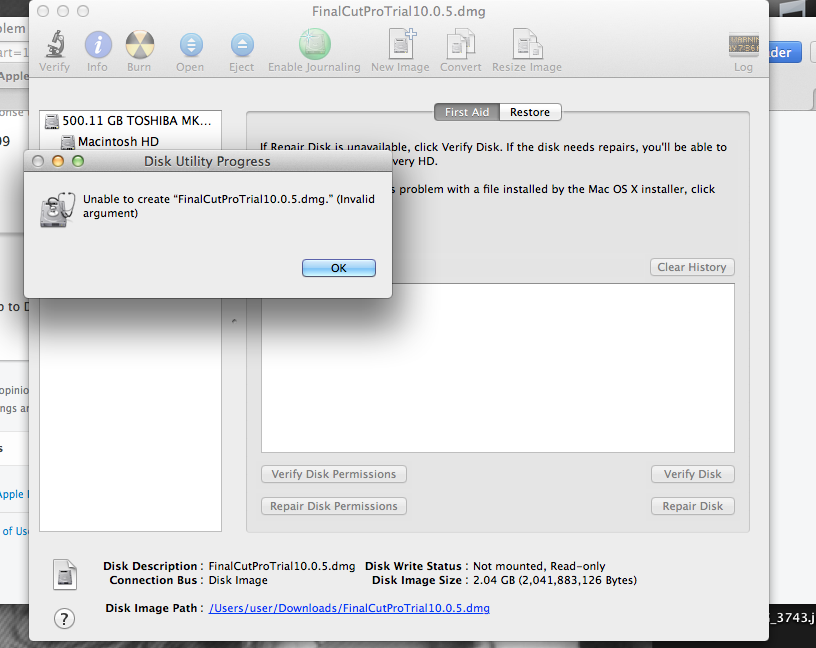This screenshot has width=816, height=648.
Task: Click the 'Disk Image' connection bus value
Action: pyautogui.click(x=238, y=580)
